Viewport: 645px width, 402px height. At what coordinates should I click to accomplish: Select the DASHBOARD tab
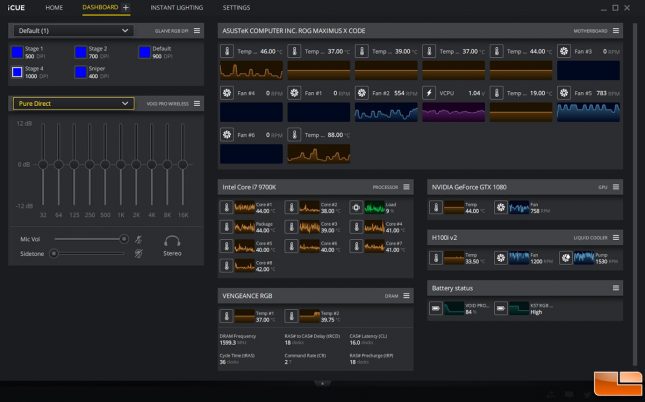click(100, 7)
